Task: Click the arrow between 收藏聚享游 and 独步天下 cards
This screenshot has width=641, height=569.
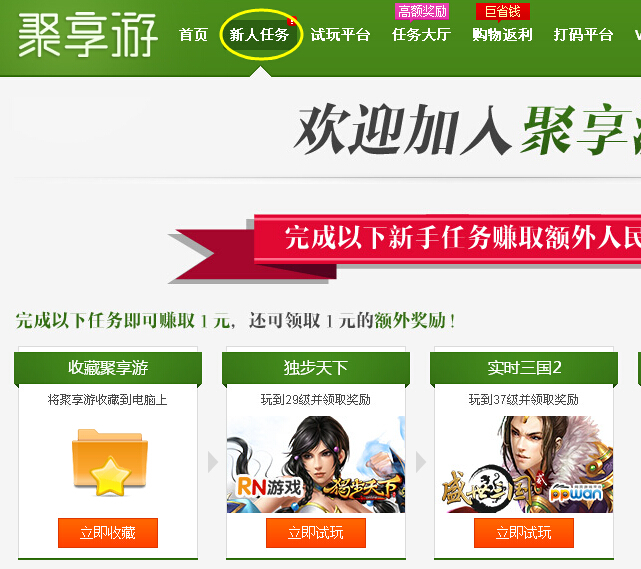Action: click(213, 462)
